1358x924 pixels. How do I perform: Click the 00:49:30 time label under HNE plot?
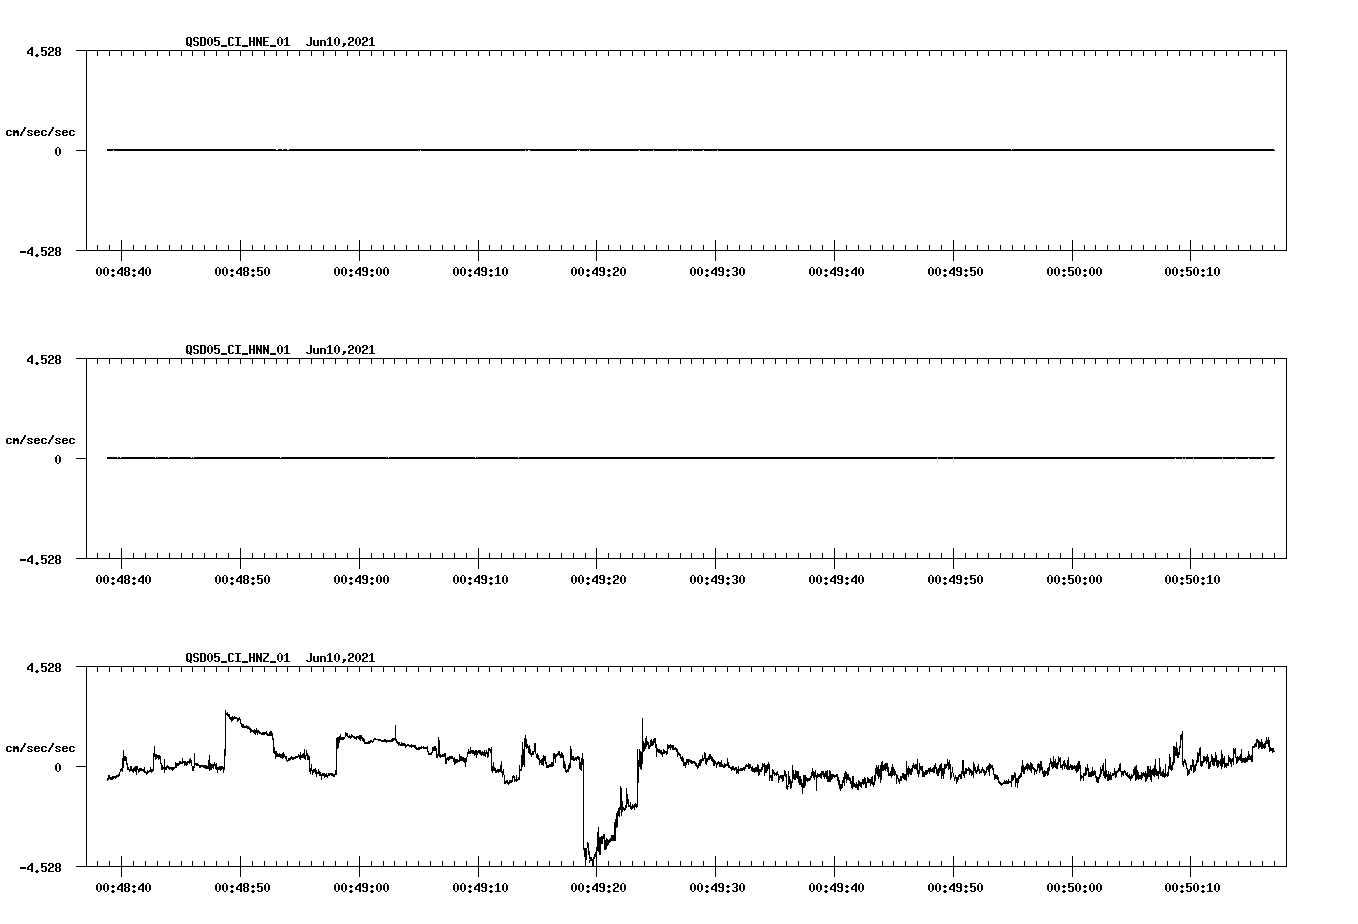pyautogui.click(x=717, y=271)
